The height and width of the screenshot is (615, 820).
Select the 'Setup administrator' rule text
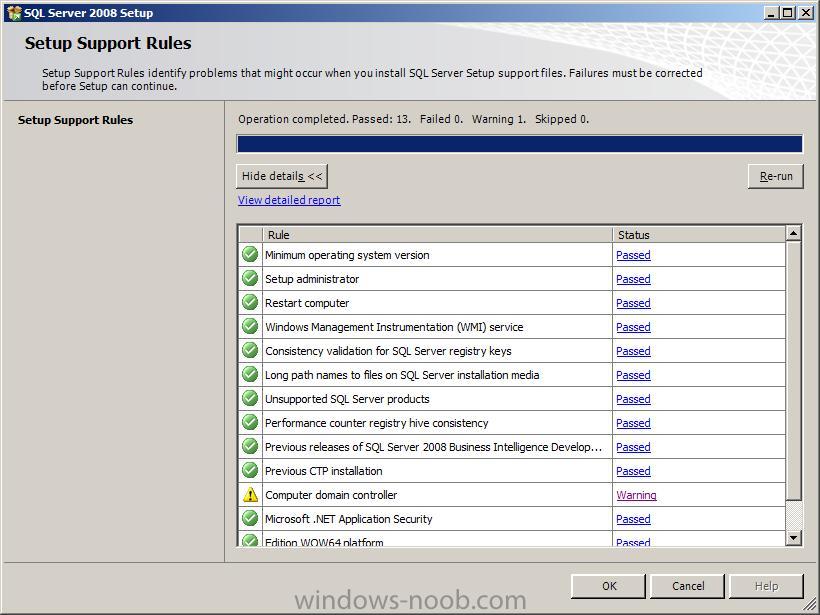tap(312, 279)
